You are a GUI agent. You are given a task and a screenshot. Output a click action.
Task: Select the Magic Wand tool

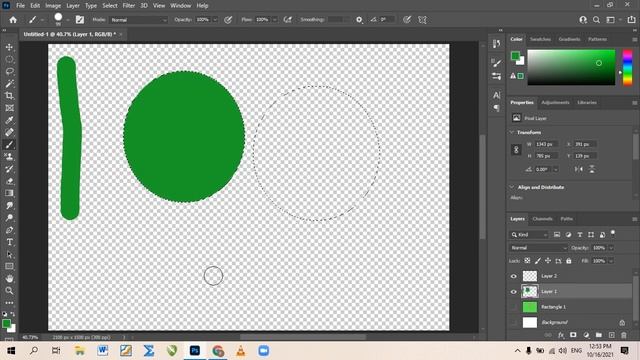[x=9, y=84]
